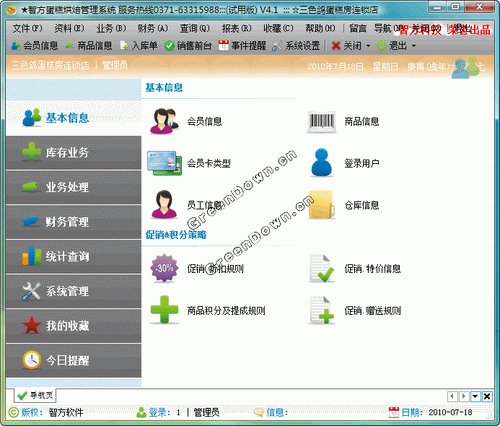This screenshot has width=500, height=426.
Task: Open the 报表(R) menu
Action: click(237, 29)
